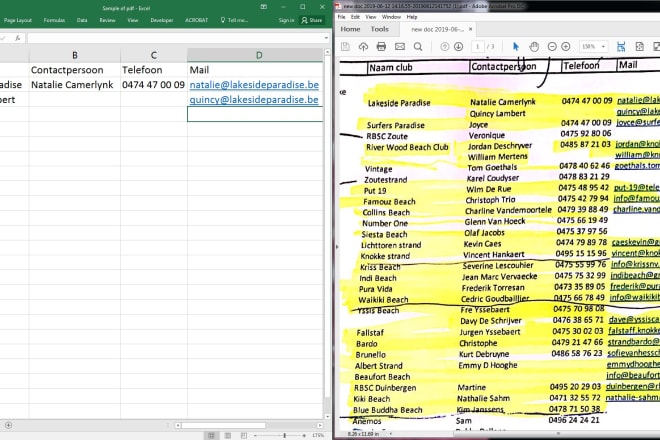Open the View menu in Acrobat
The height and width of the screenshot is (440, 660).
[x=370, y=17]
